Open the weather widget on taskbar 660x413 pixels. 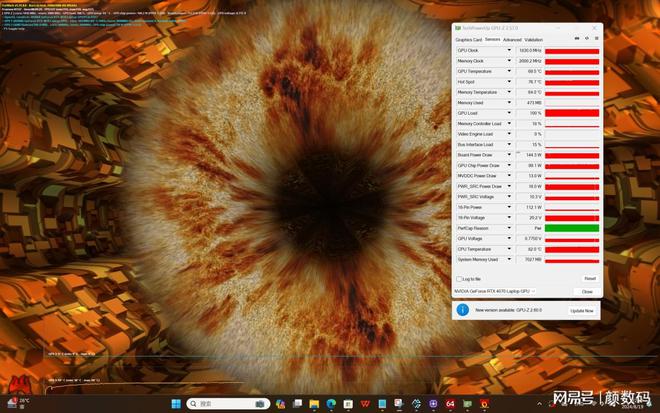(x=18, y=404)
